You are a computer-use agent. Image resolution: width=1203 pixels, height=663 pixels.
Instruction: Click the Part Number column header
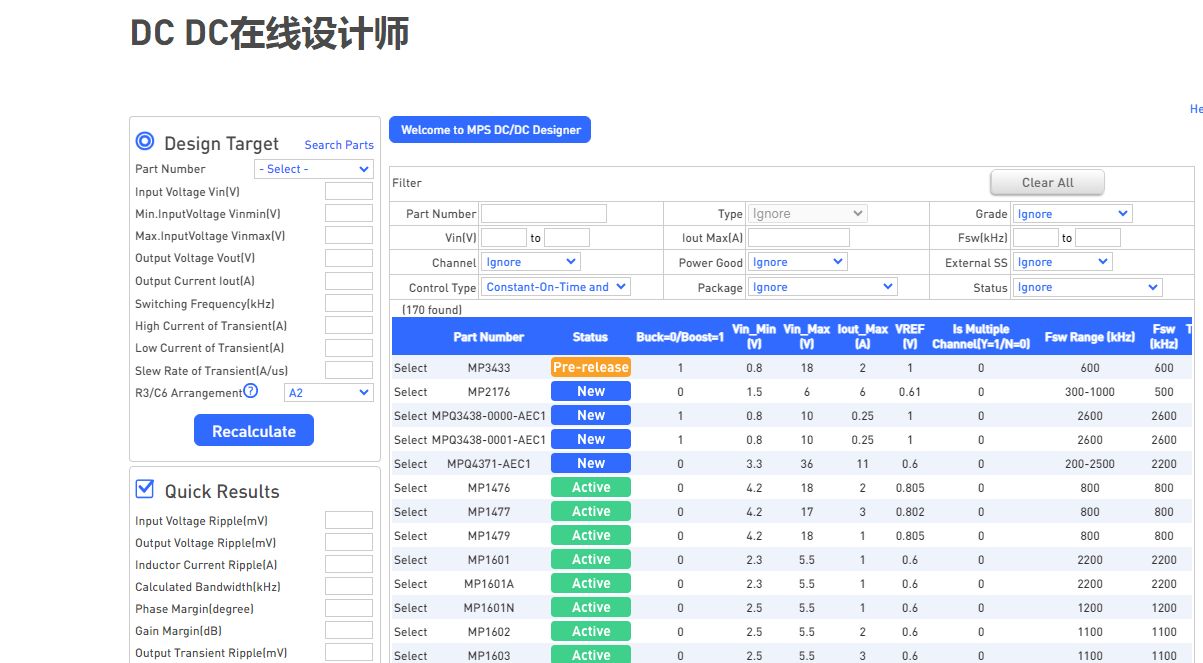(488, 337)
